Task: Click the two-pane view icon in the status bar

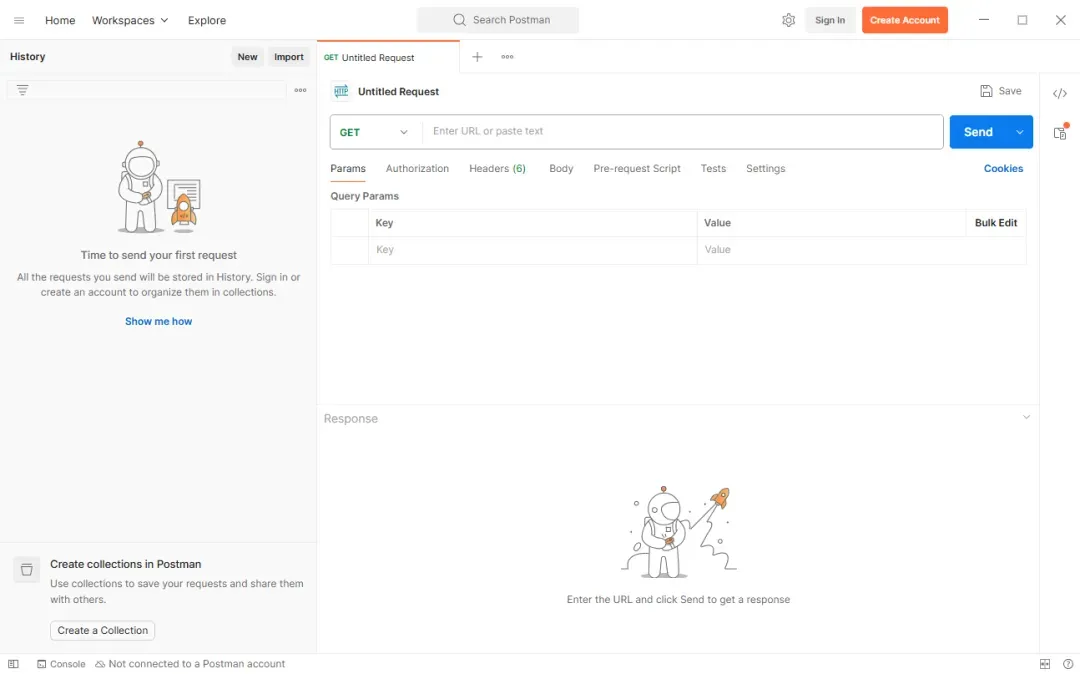Action: tap(1045, 664)
